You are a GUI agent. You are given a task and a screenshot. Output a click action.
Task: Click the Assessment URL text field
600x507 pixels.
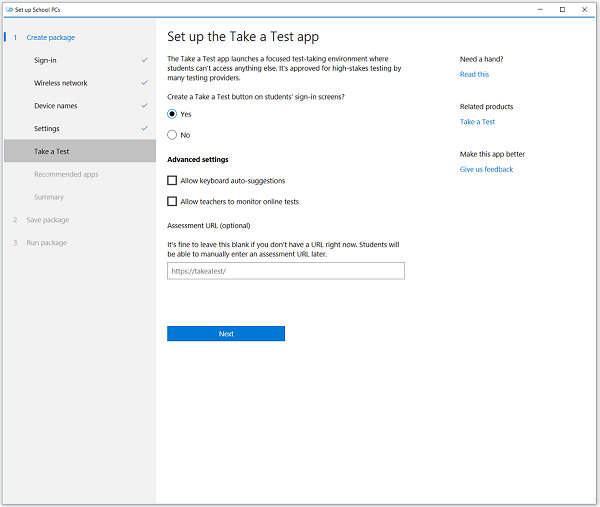pyautogui.click(x=285, y=271)
